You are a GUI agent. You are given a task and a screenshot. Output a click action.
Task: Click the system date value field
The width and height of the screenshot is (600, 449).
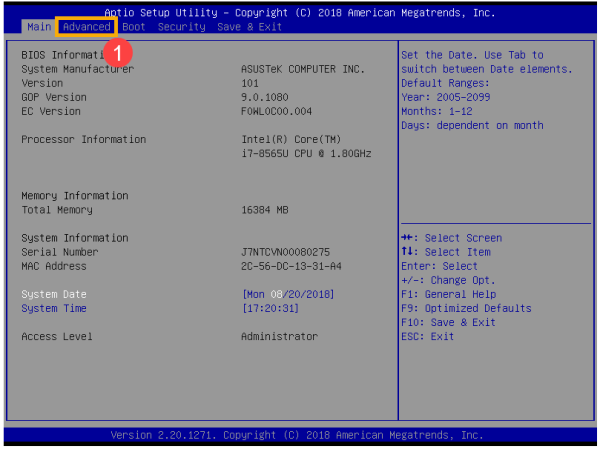[x=288, y=294]
